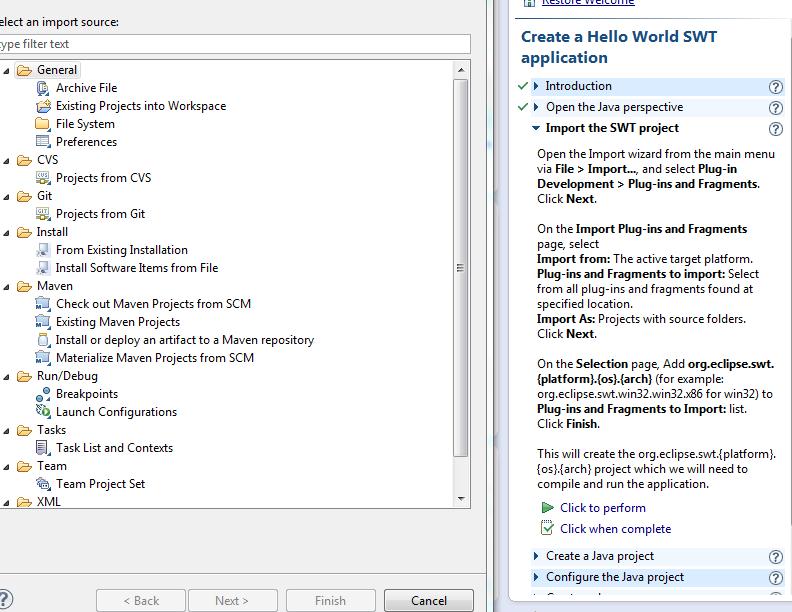Screen dimensions: 792x612
Task: Click the Click to perform link
Action: [603, 508]
